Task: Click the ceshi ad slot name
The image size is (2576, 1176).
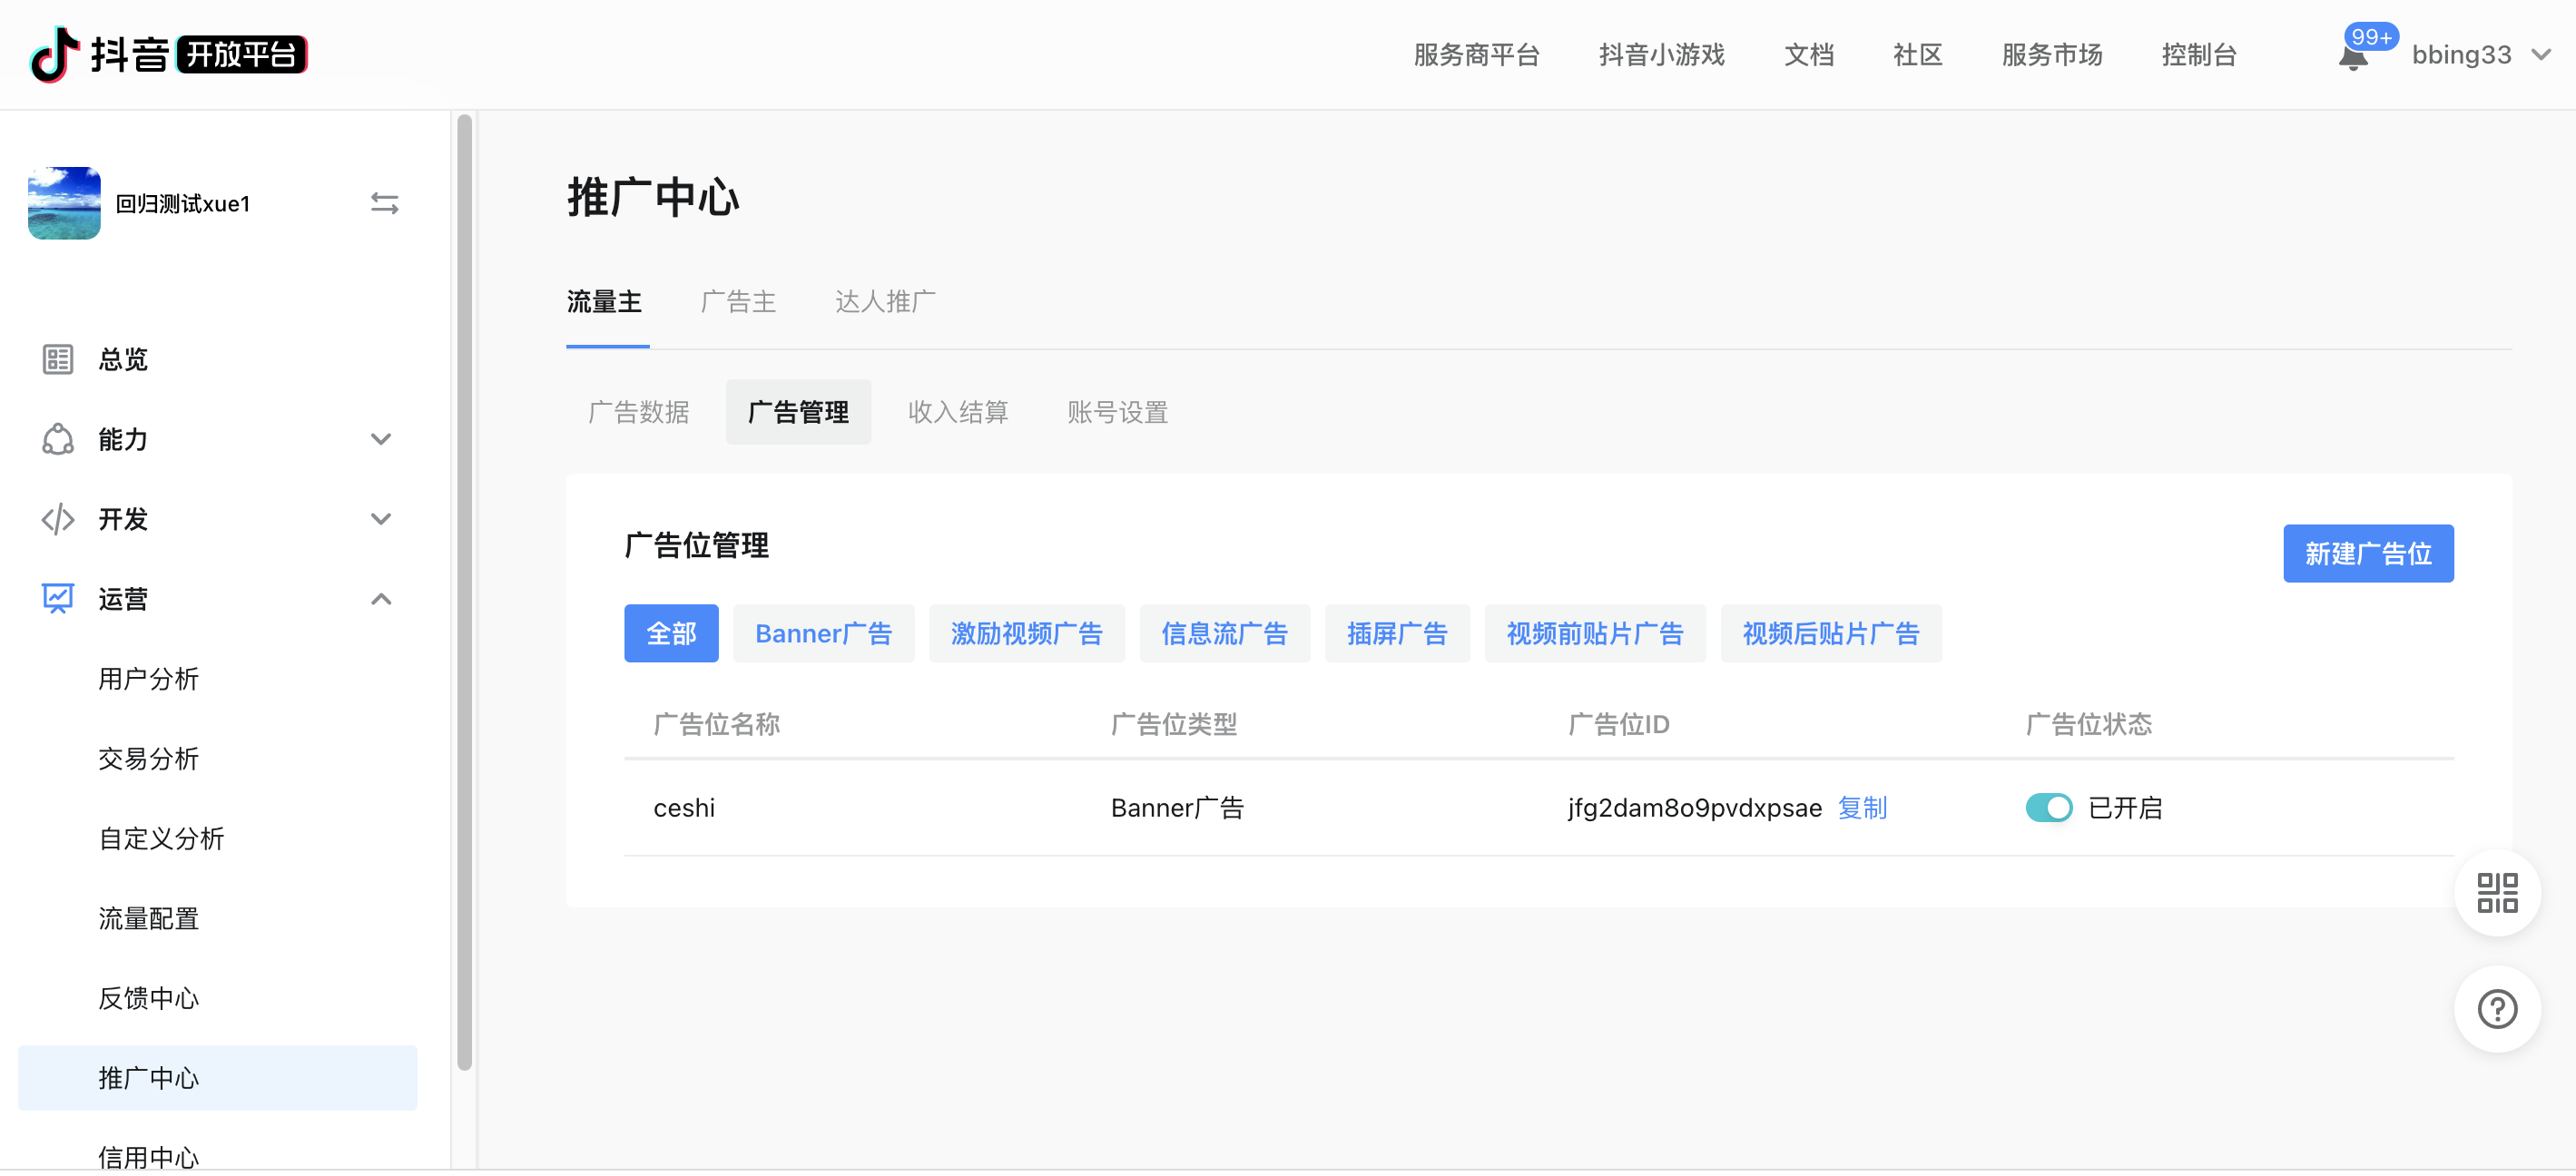Action: pyautogui.click(x=684, y=808)
